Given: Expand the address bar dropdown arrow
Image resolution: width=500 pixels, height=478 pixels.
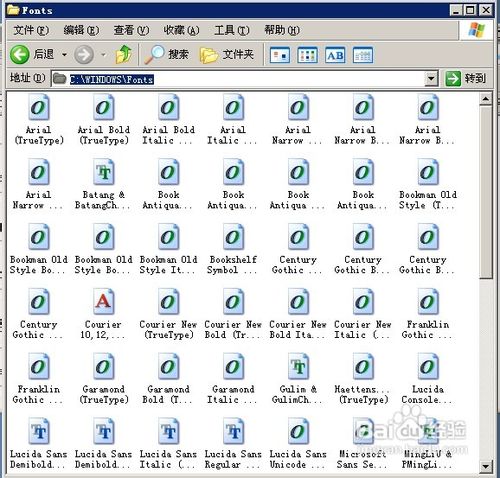Looking at the screenshot, I should click(431, 79).
